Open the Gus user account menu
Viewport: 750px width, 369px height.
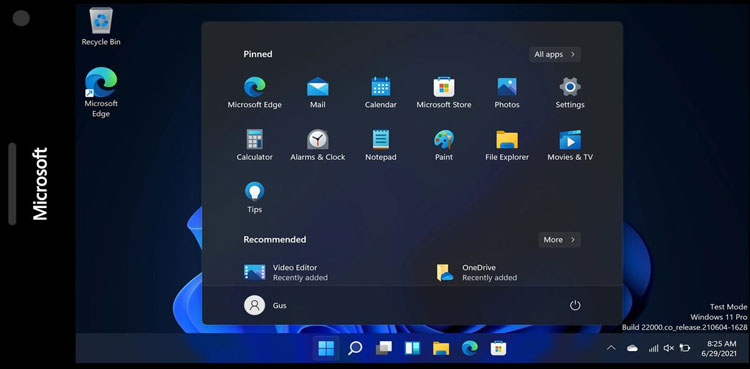tap(265, 305)
